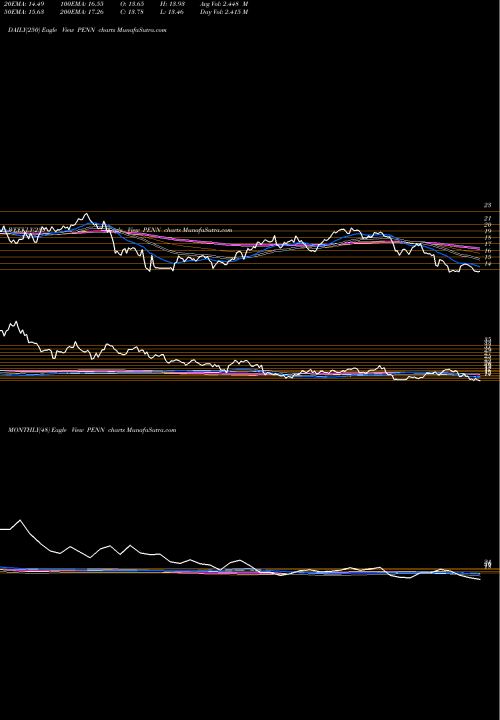This screenshot has height=720, width=500.
Task: Click the 50EMA value readout
Action: coord(22,12)
